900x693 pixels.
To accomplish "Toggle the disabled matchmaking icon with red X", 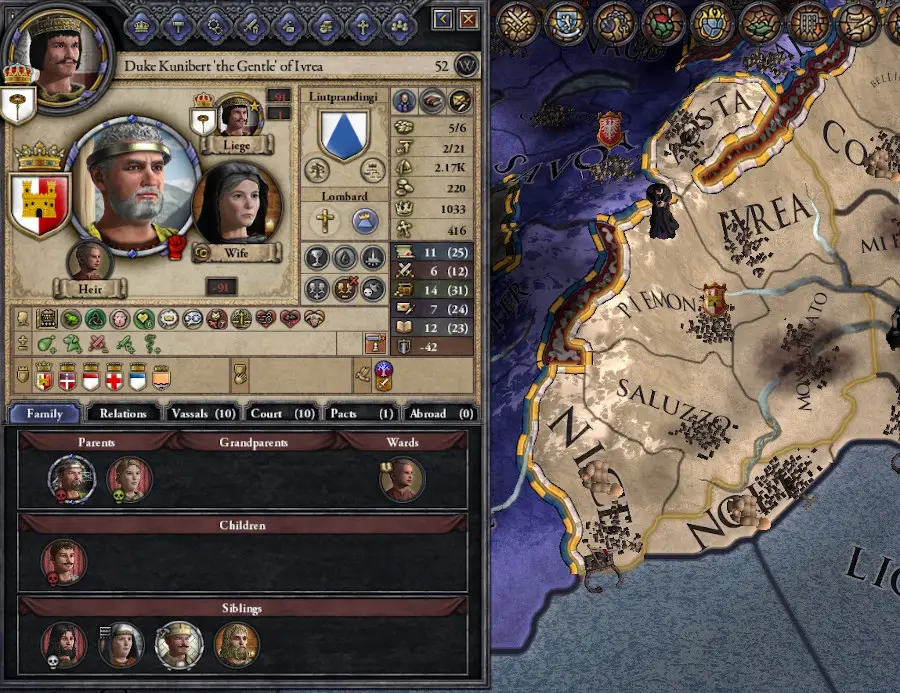I will (x=345, y=289).
